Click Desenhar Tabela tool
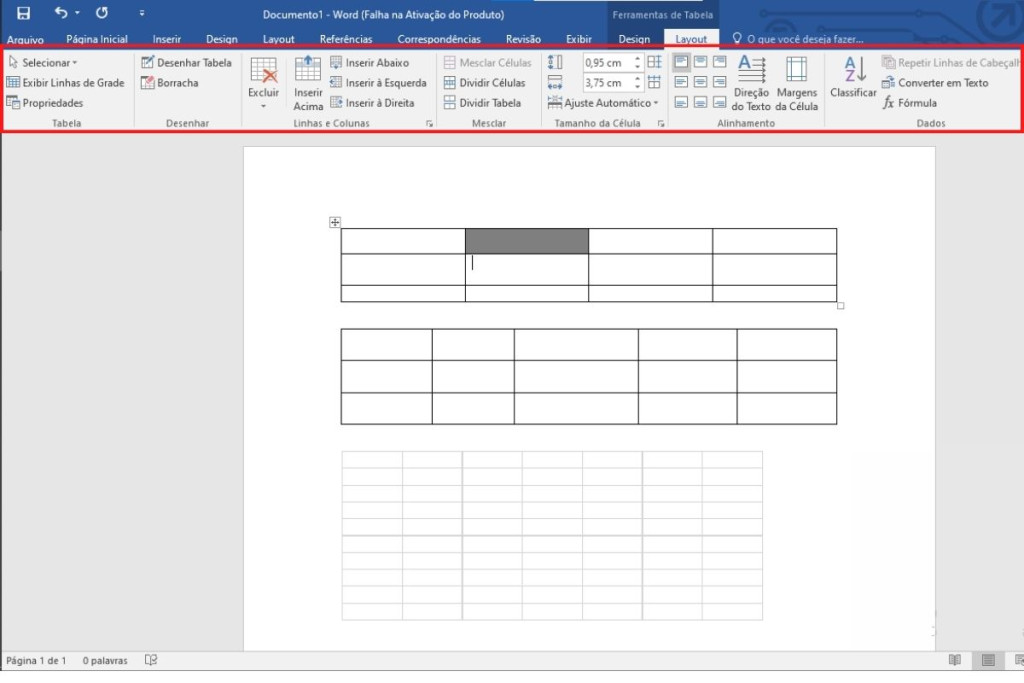 (x=186, y=63)
